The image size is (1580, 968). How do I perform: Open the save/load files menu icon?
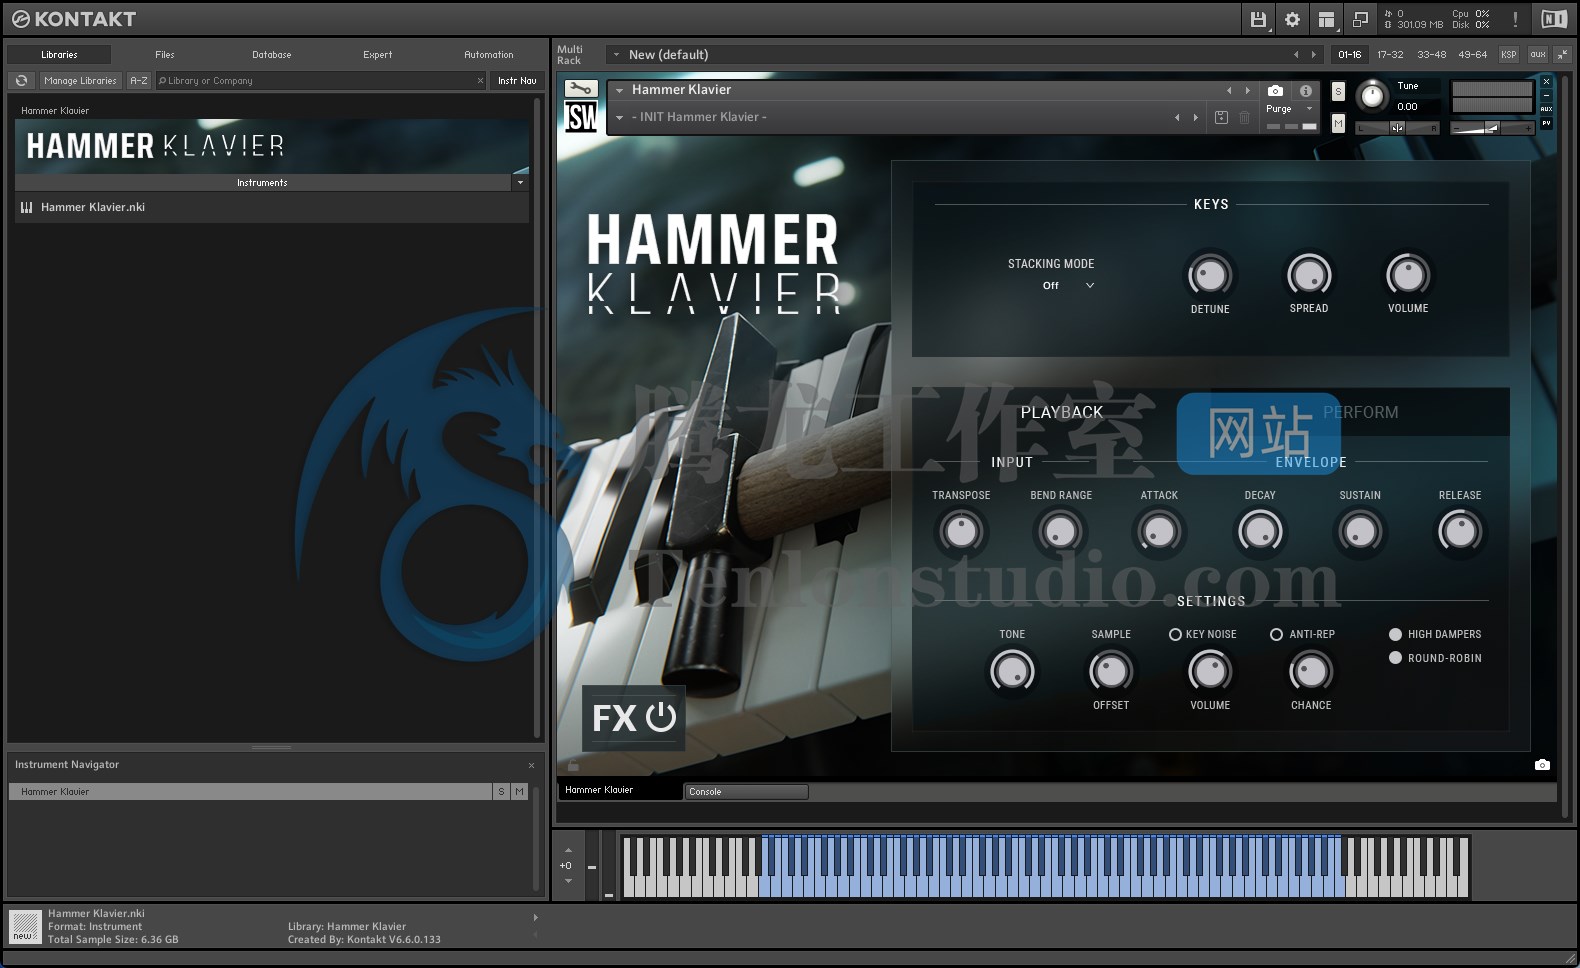click(1258, 19)
